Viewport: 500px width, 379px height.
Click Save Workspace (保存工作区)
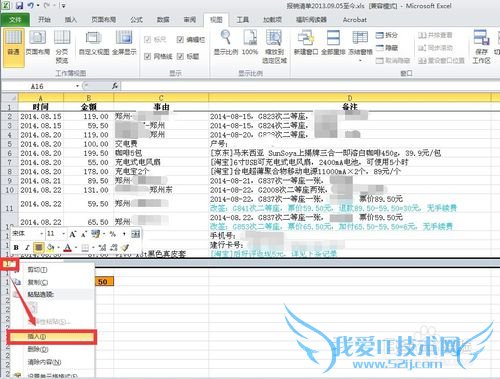[x=482, y=47]
